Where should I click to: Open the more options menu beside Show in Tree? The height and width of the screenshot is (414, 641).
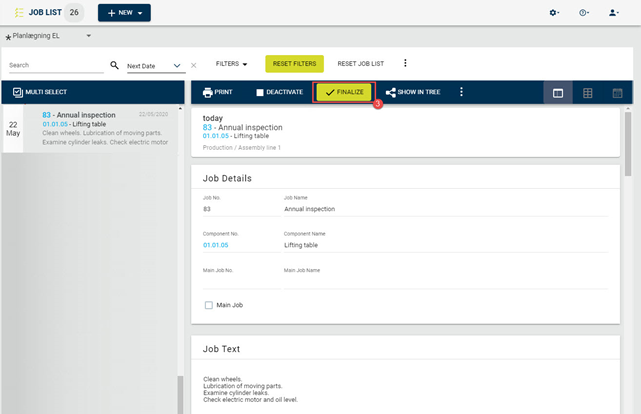(x=461, y=92)
